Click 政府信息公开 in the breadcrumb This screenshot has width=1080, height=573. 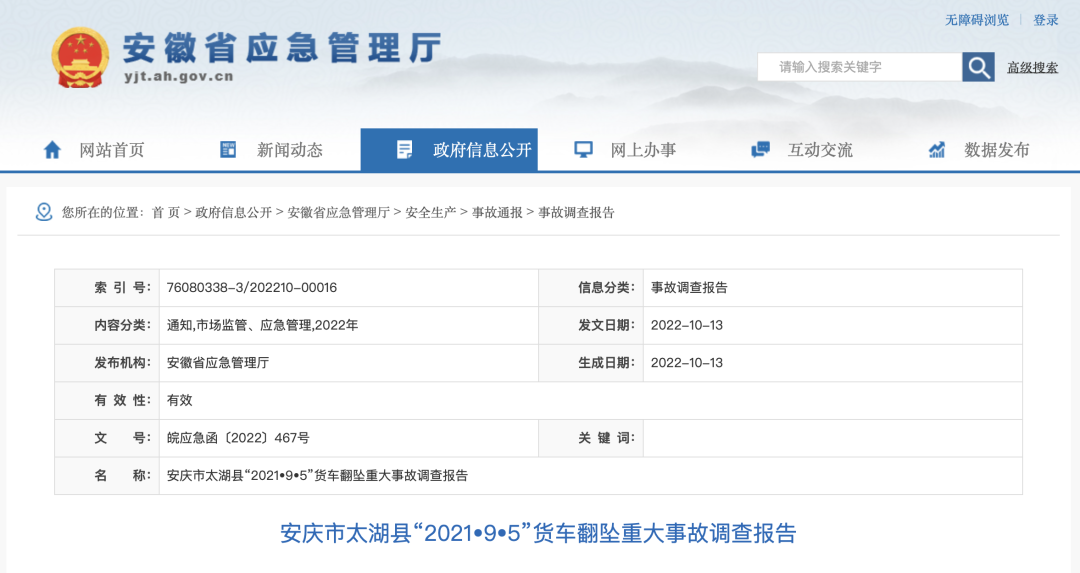[233, 213]
